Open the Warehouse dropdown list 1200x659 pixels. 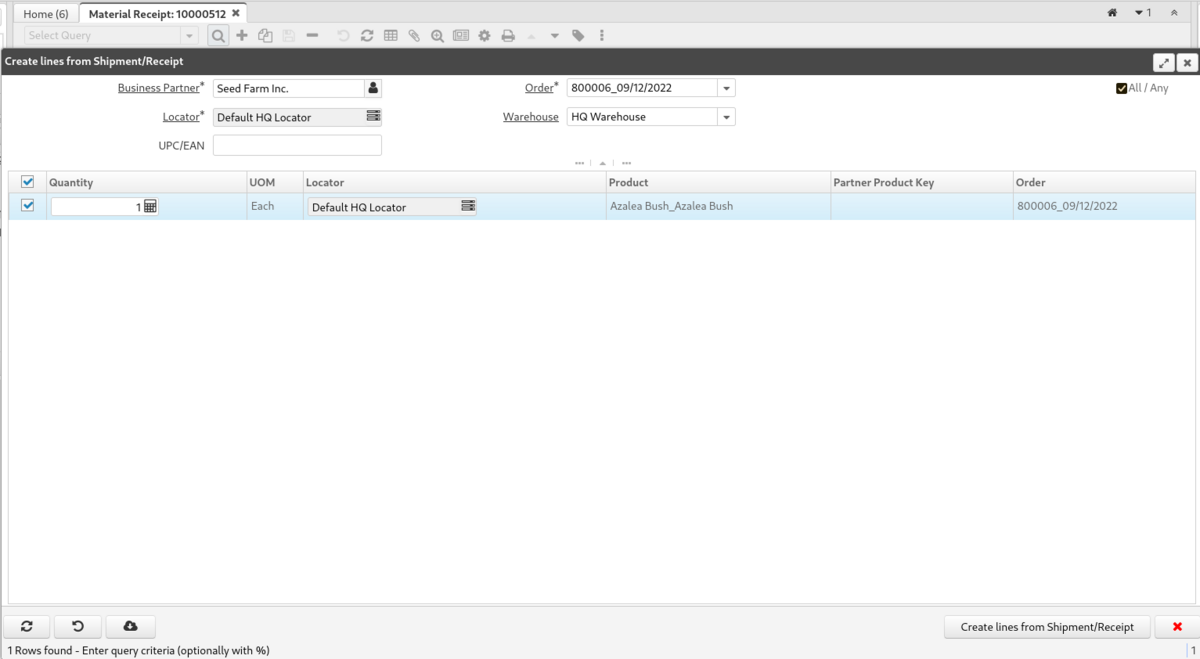tap(726, 117)
